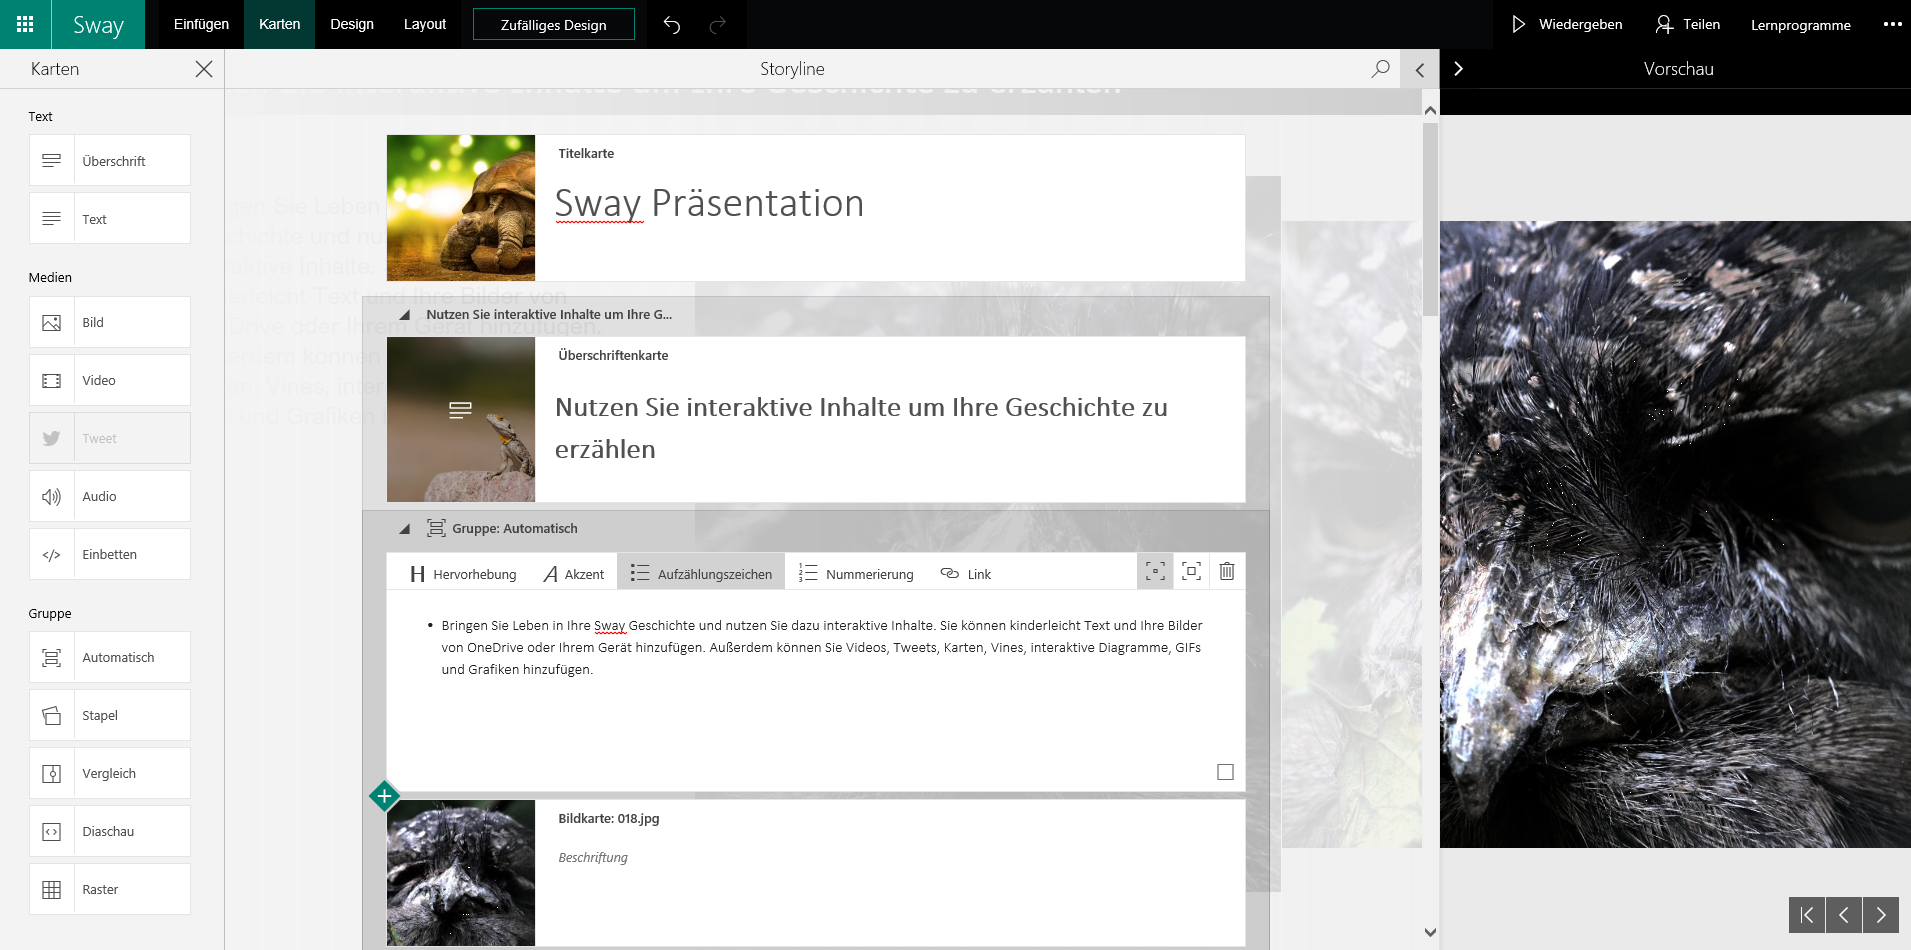Collapse the Gruppe: Automatisch group
This screenshot has width=1911, height=950.
coord(404,528)
